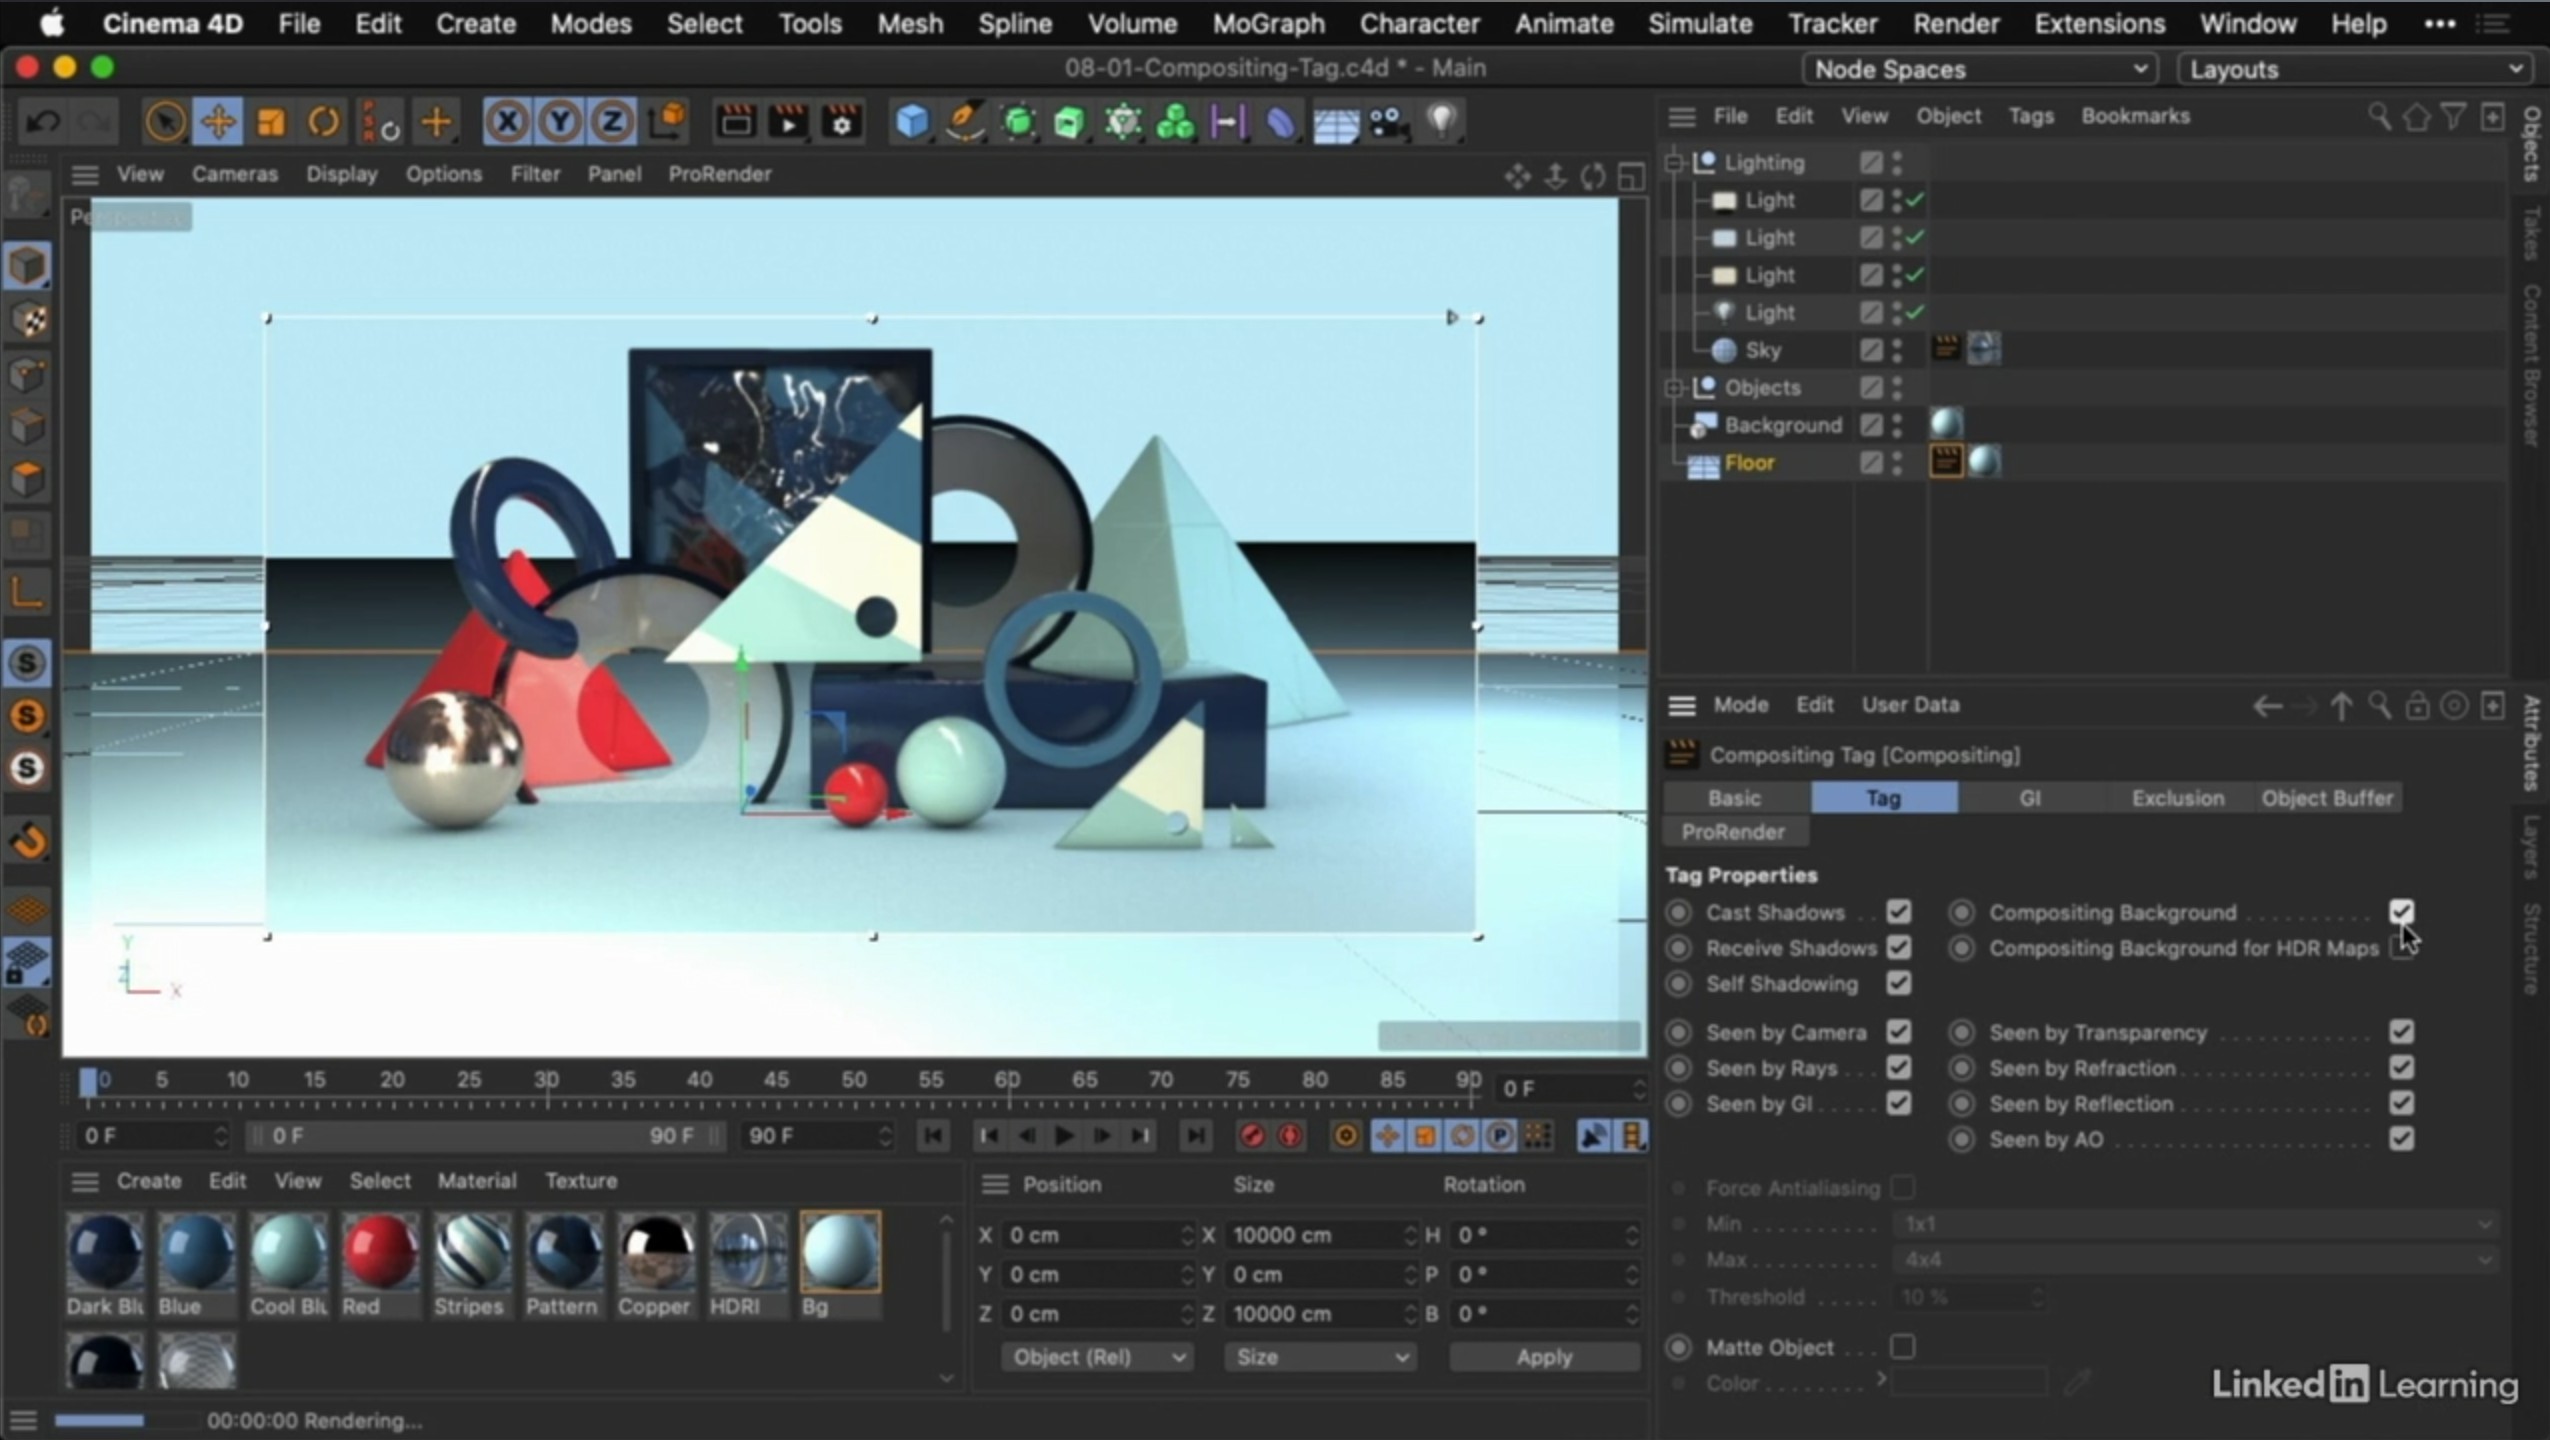The height and width of the screenshot is (1440, 2550).
Task: Click Compositing tag on Floor object
Action: tap(1945, 462)
